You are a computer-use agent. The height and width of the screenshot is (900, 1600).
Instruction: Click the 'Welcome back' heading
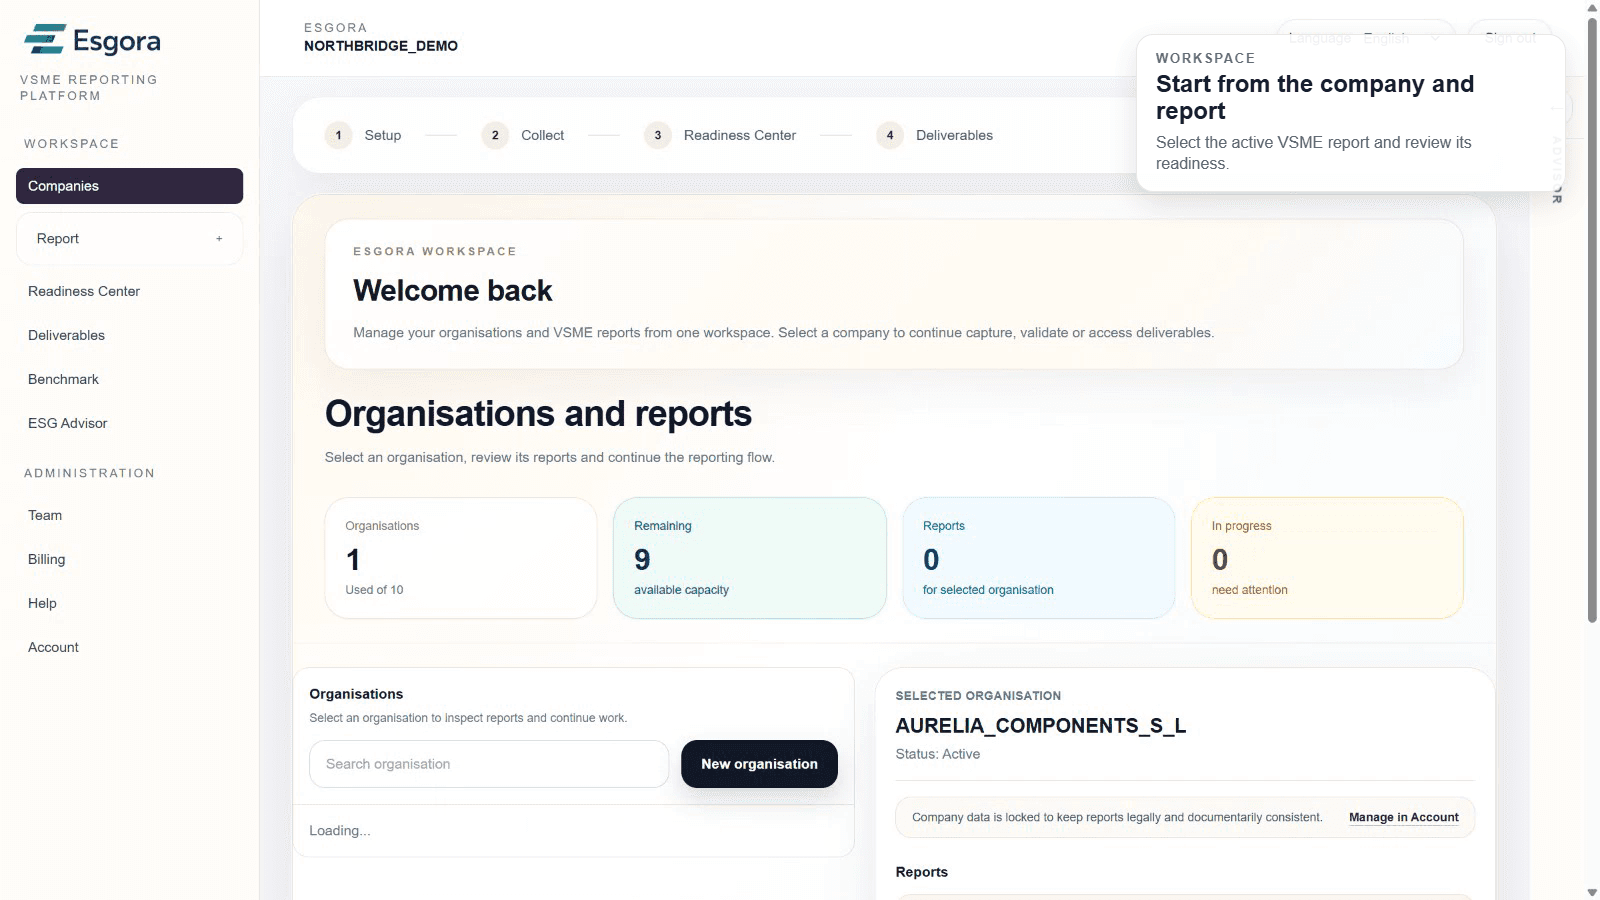click(x=453, y=291)
